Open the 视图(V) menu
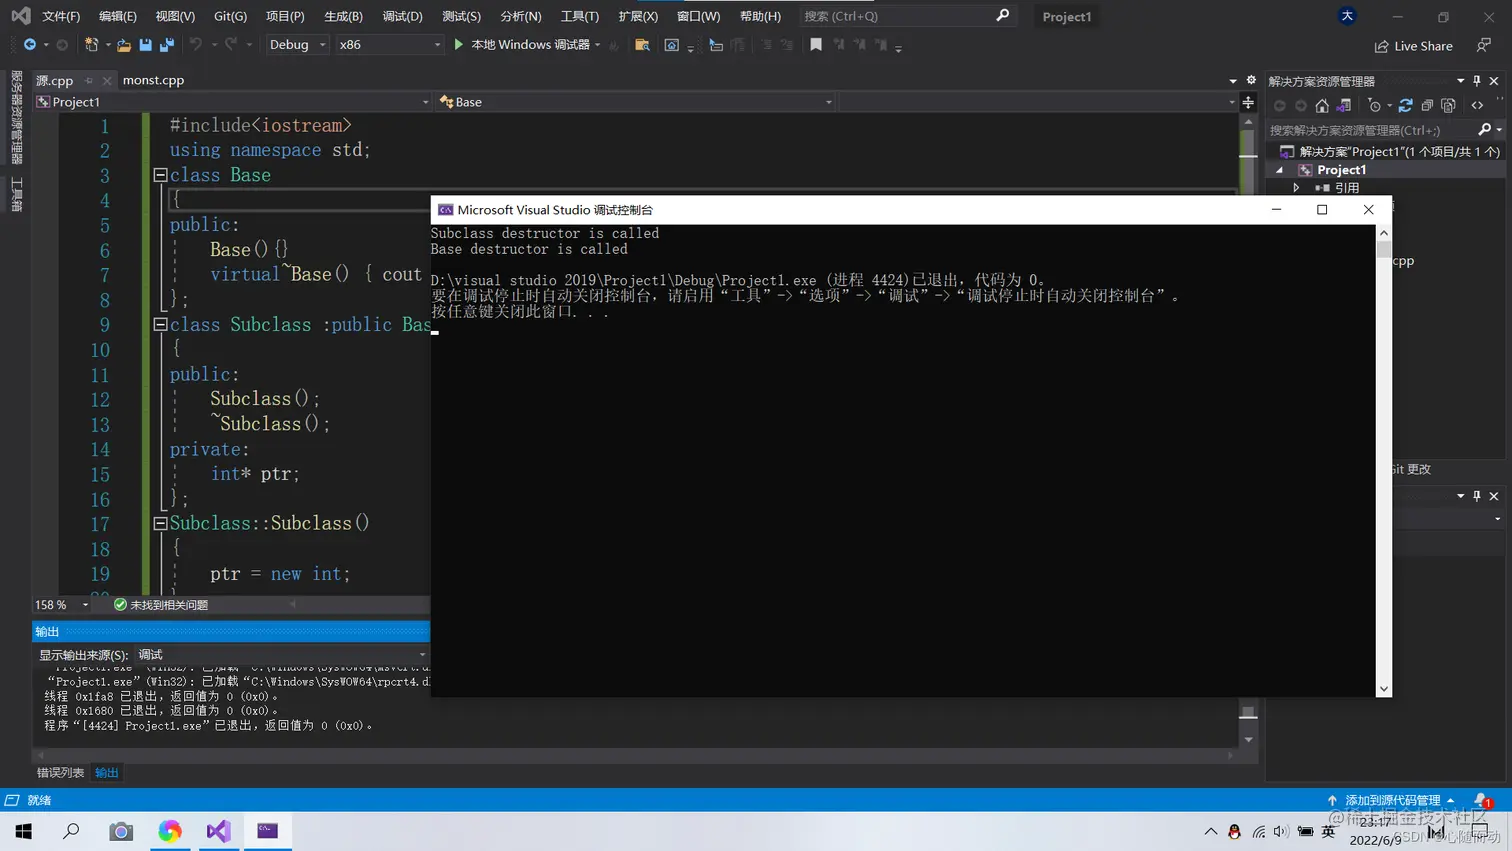Viewport: 1512px width, 851px height. coord(175,16)
